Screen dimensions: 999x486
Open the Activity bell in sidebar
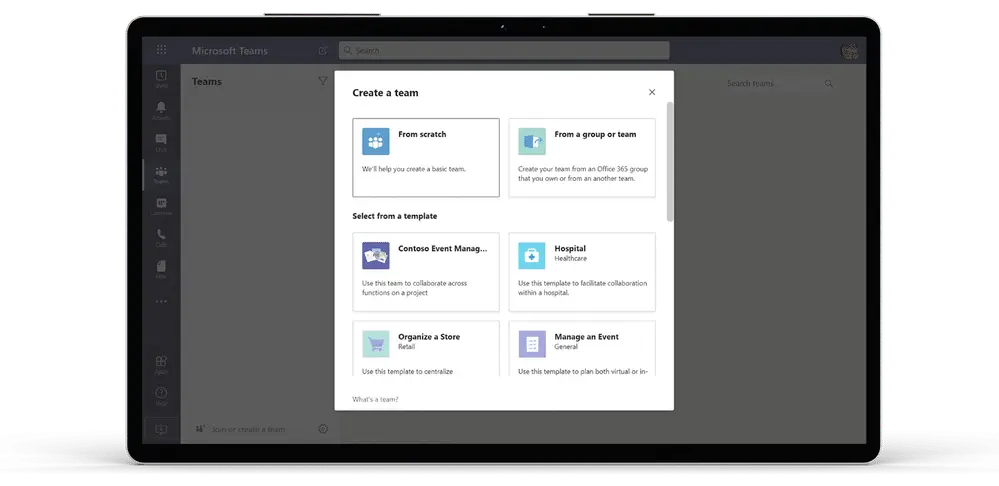[161, 111]
